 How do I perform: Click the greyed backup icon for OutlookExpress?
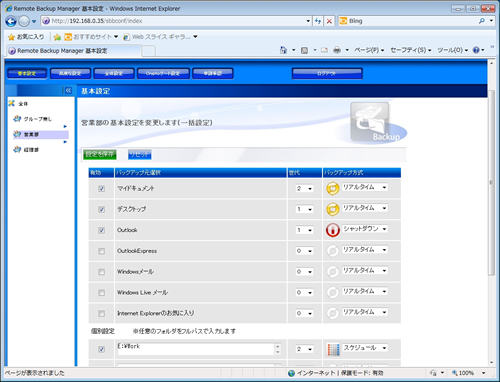coord(332,251)
